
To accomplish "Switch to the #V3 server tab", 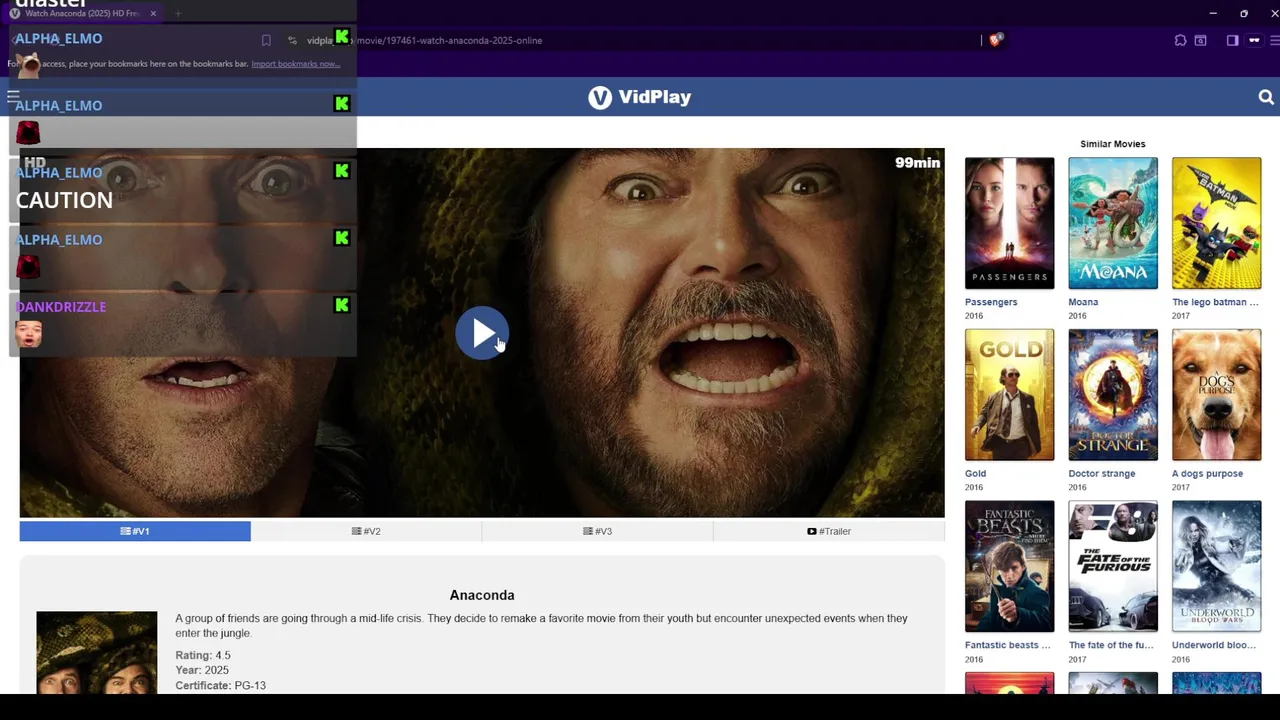I will pos(597,531).
